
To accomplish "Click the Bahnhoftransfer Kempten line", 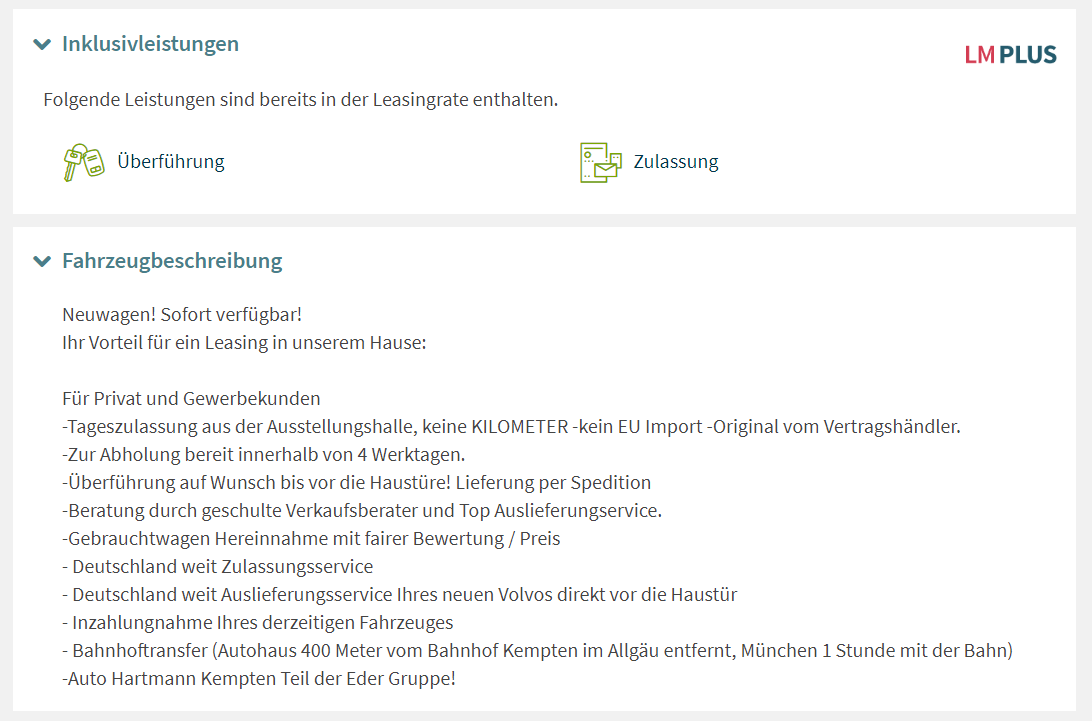I will coord(538,651).
